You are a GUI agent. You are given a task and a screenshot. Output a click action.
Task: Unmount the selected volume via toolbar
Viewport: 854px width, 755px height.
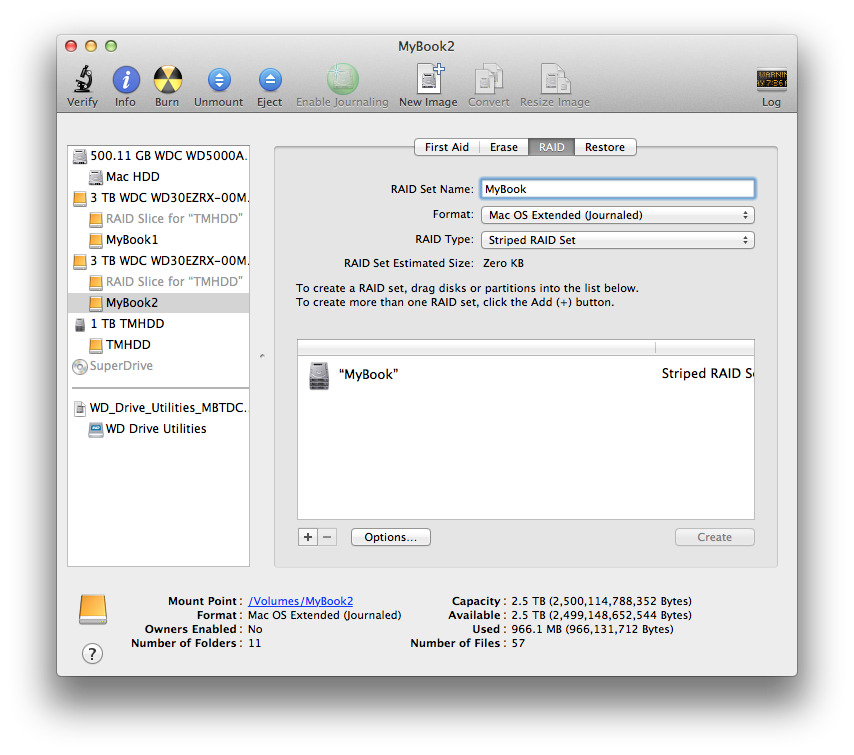tap(219, 80)
